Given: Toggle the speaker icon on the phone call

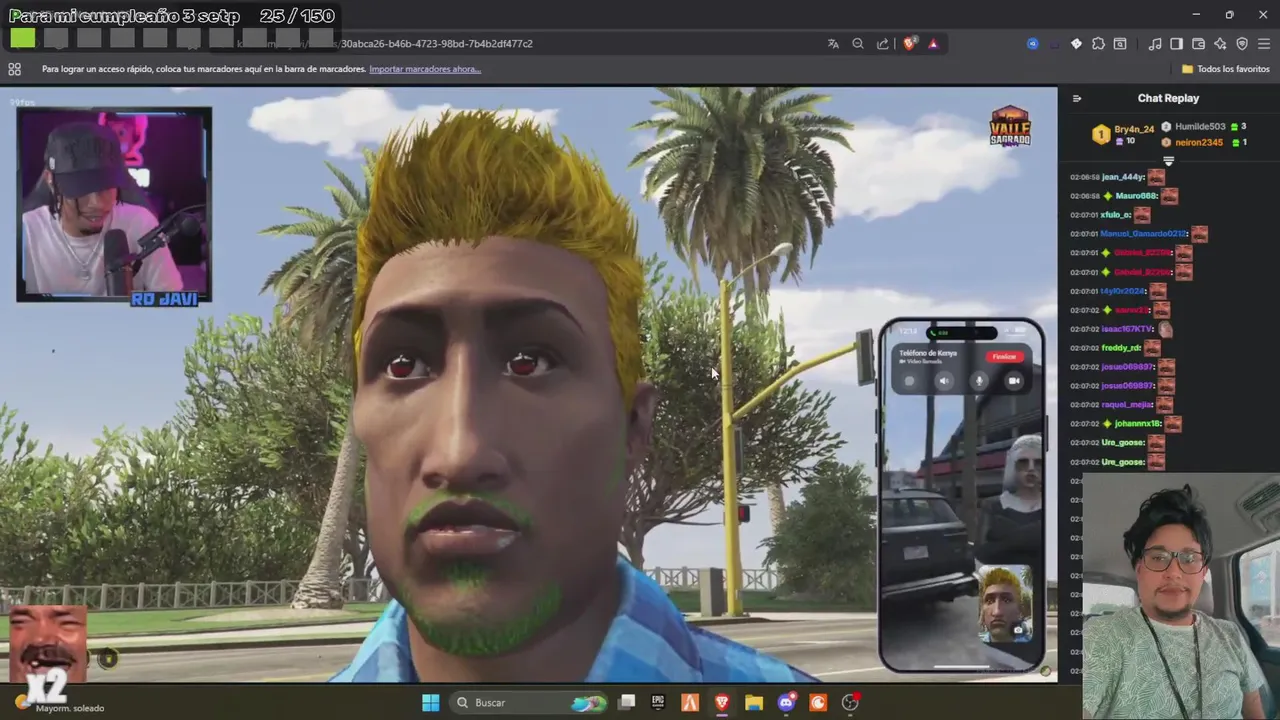Looking at the screenshot, I should pos(944,381).
